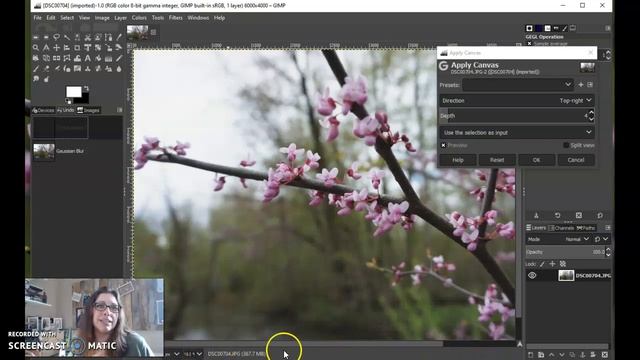Swap foreground and background colors
640x360 pixels.
point(87,89)
